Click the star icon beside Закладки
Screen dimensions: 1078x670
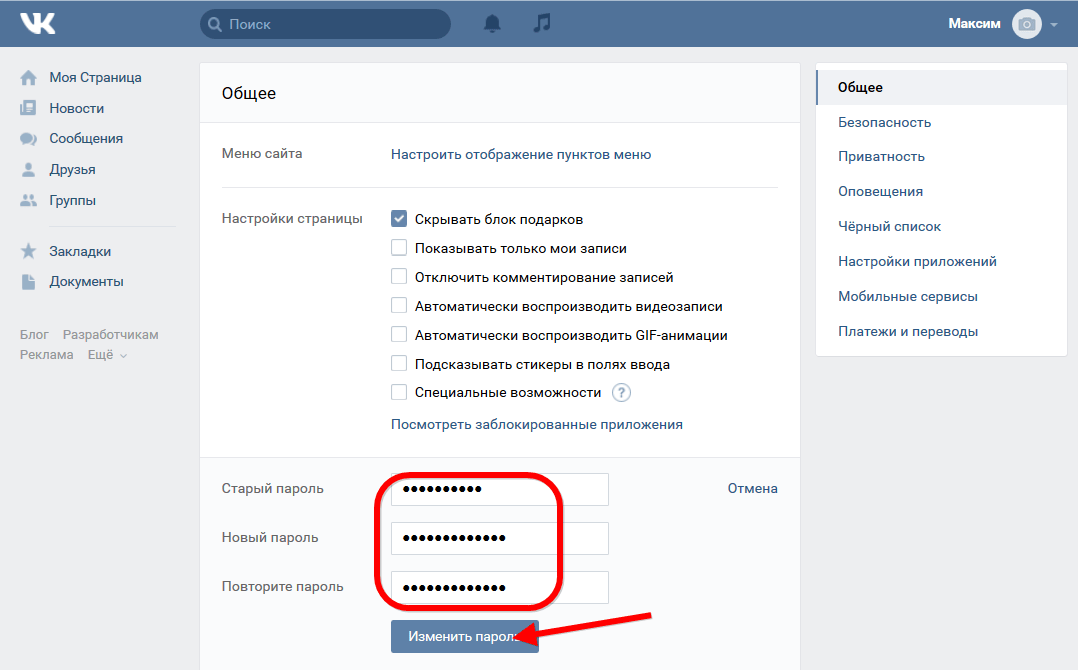click(x=28, y=251)
